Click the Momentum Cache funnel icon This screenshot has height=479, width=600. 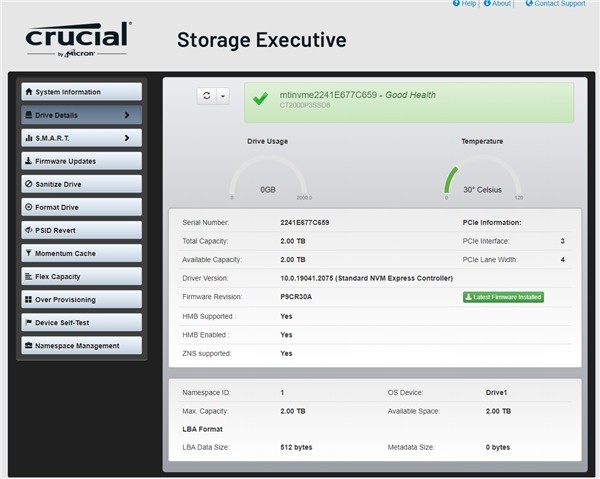[28, 253]
